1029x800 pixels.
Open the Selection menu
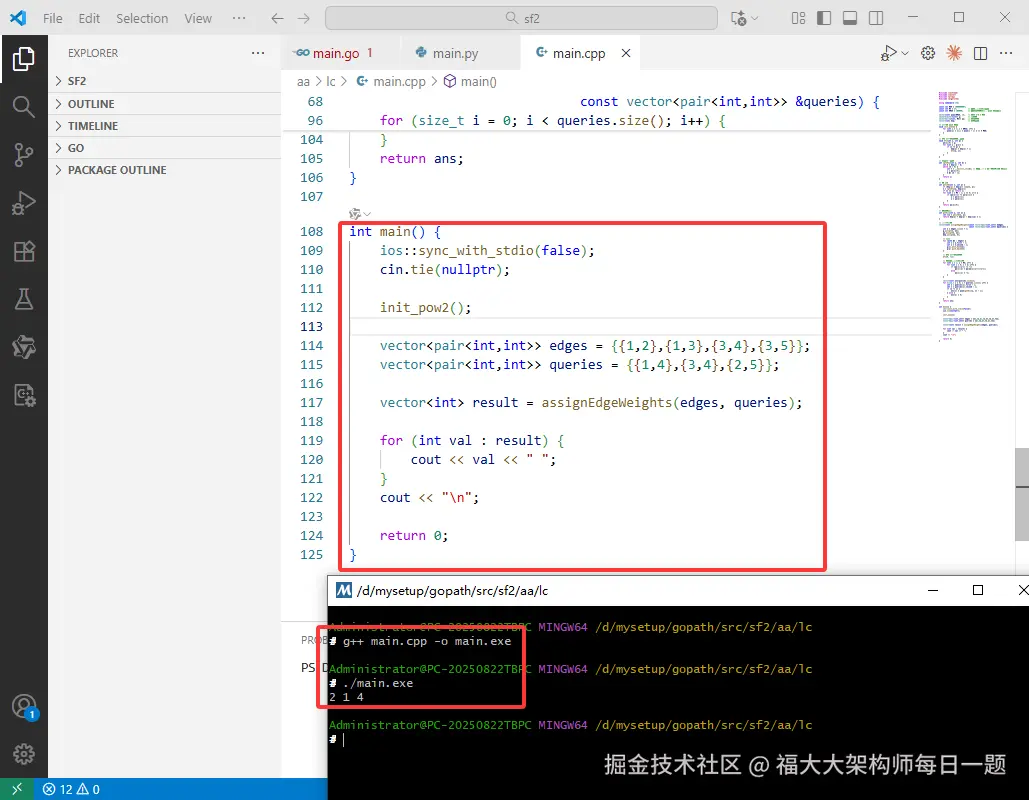coord(142,18)
